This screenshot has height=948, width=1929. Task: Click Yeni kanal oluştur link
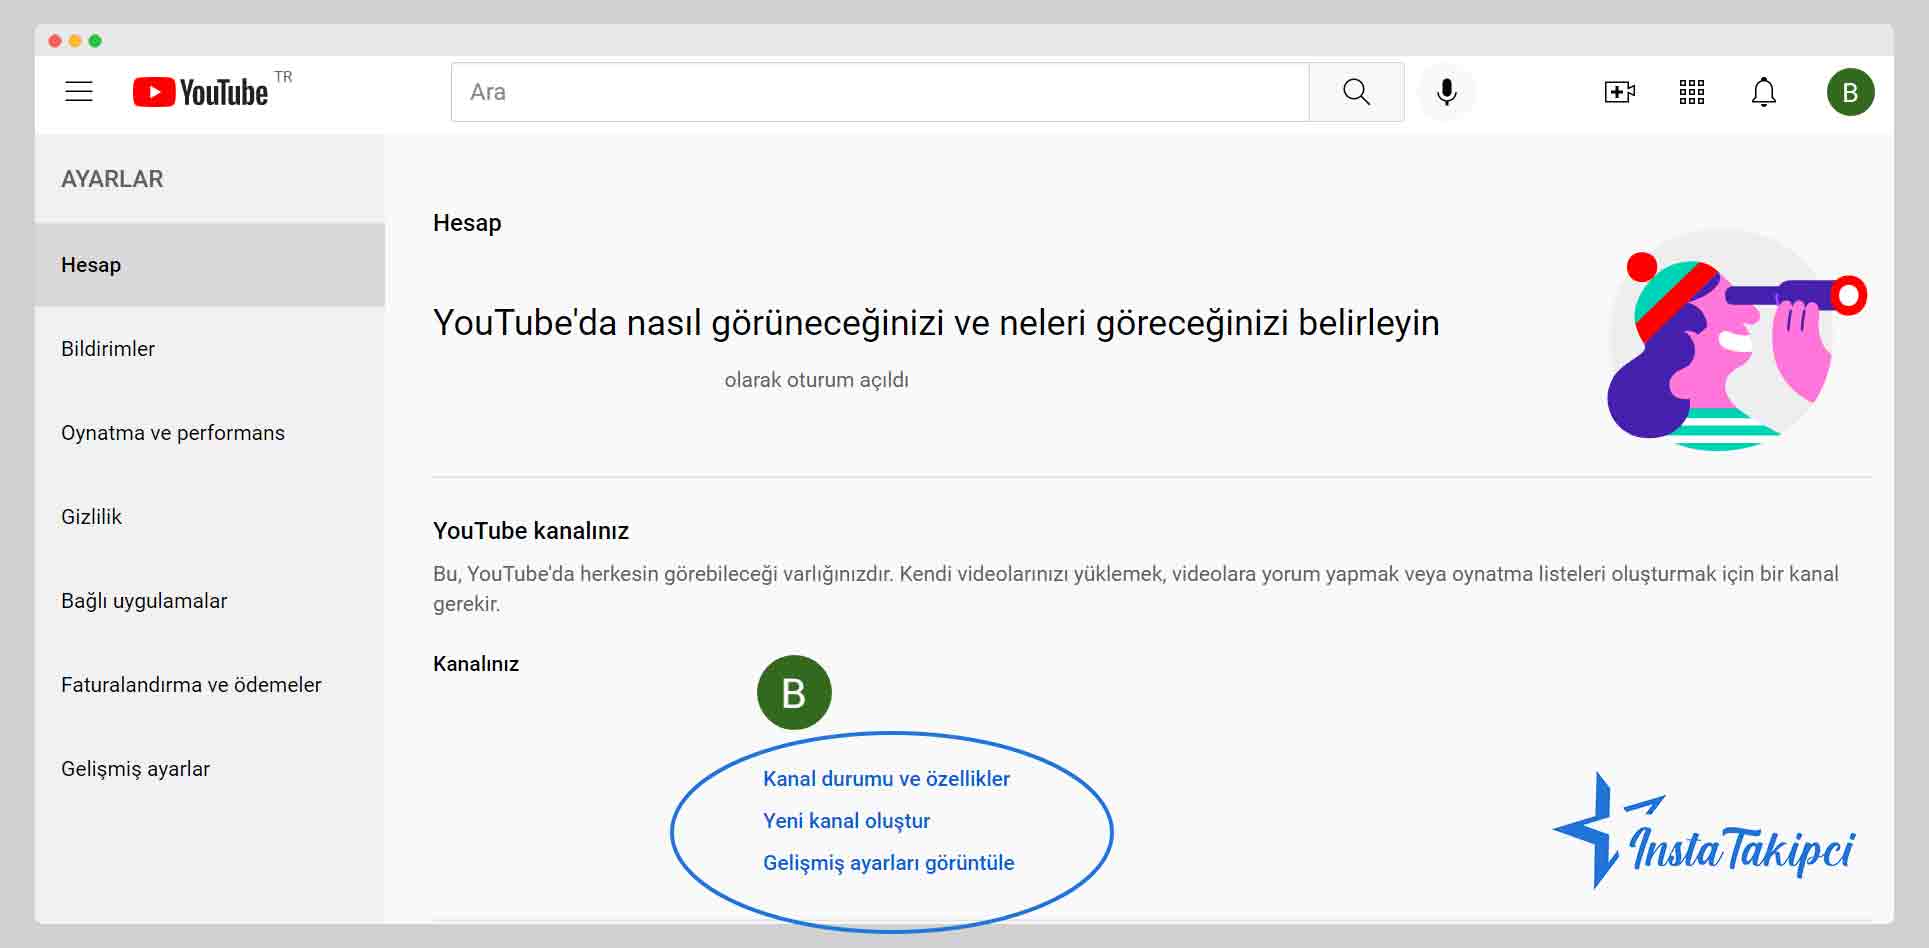tap(846, 821)
